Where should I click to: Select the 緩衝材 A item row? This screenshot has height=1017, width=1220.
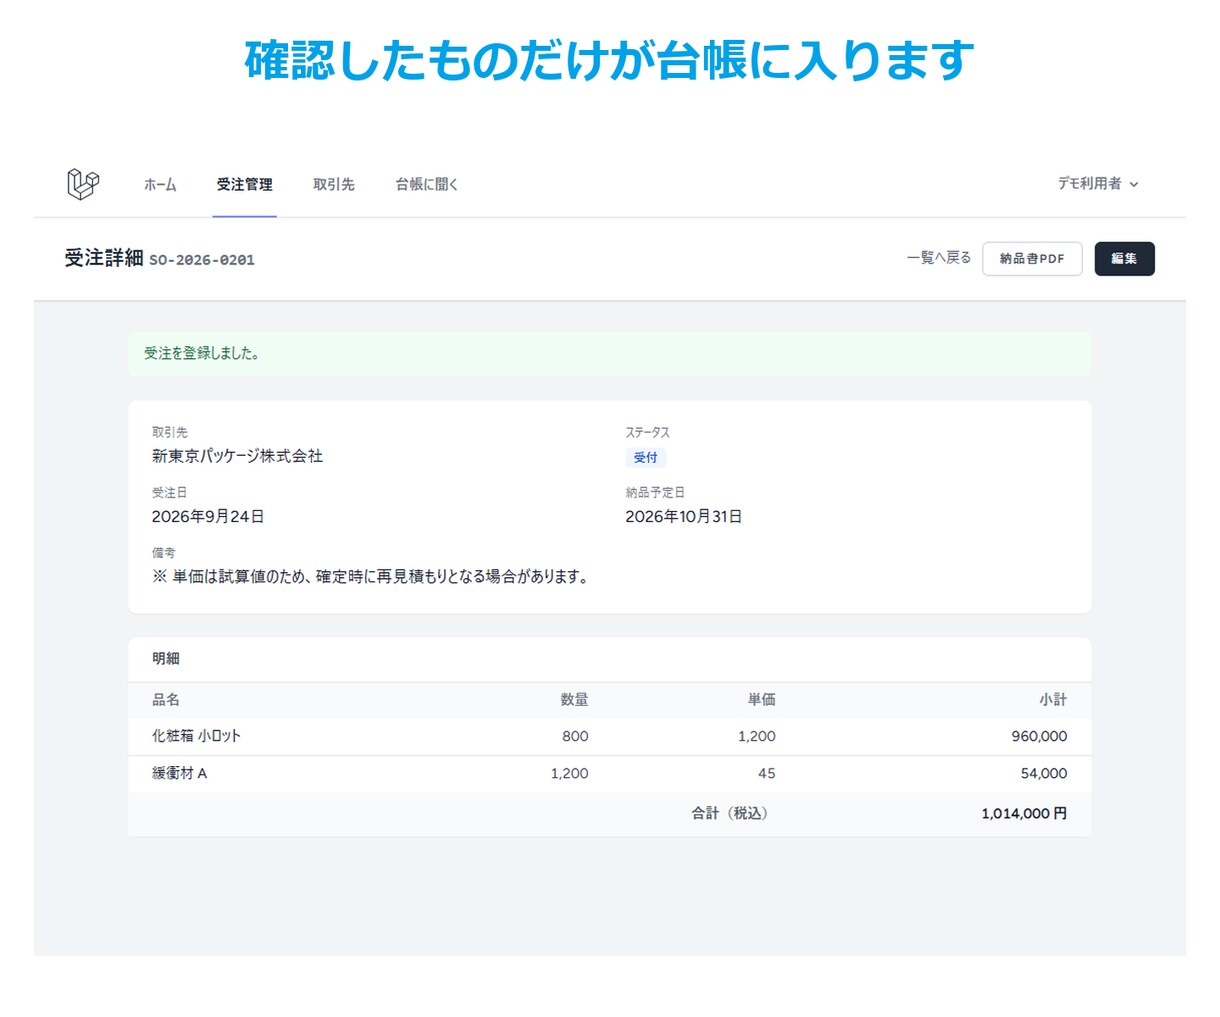click(610, 774)
